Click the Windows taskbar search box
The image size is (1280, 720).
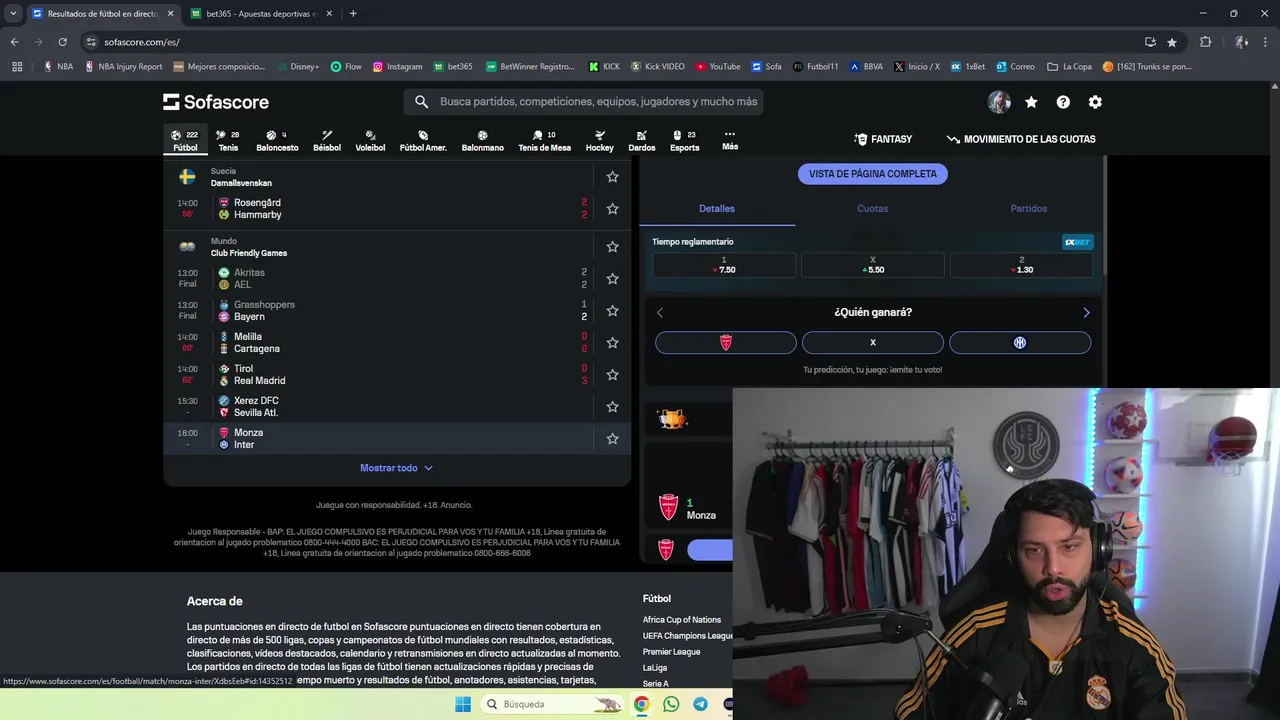point(553,704)
